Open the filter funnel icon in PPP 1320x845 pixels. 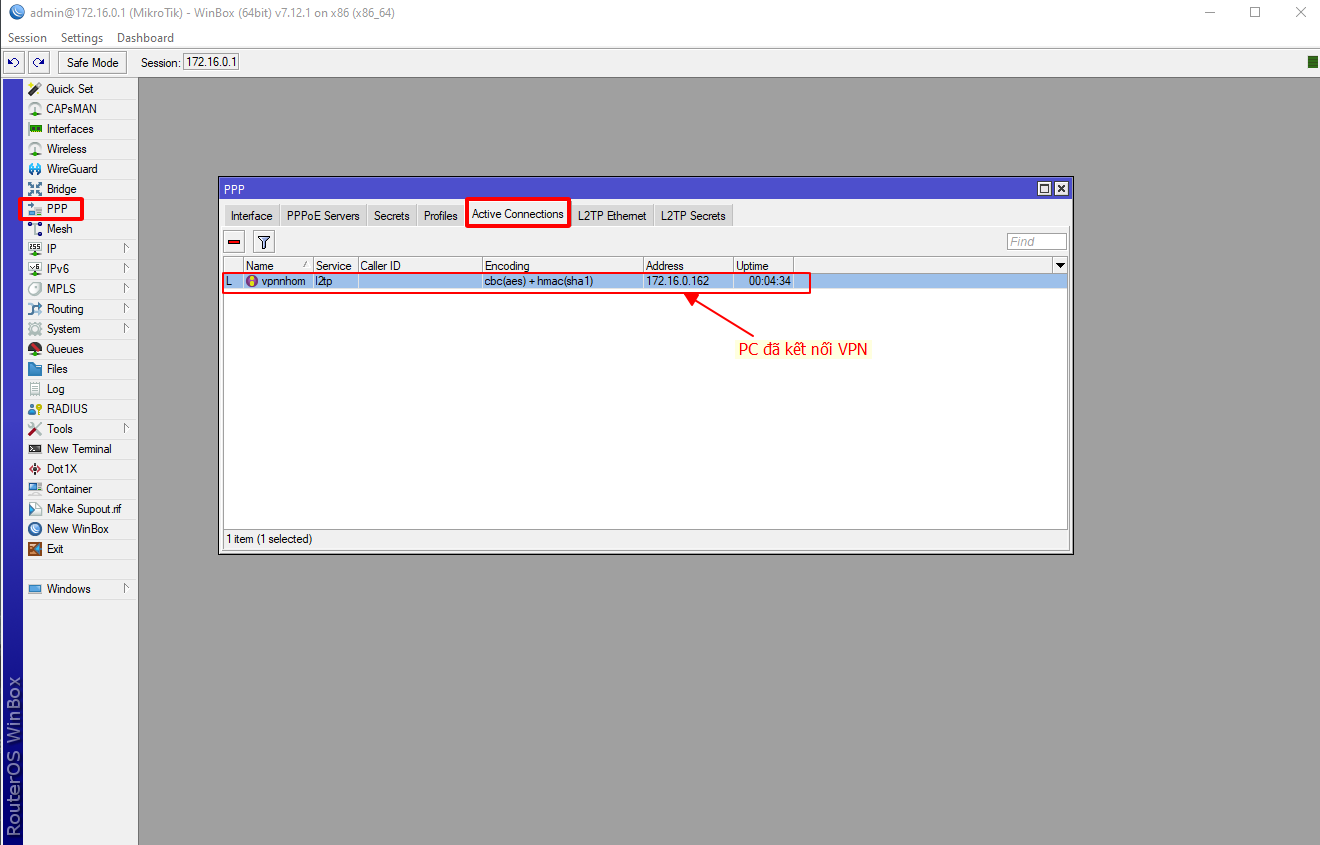pyautogui.click(x=263, y=241)
